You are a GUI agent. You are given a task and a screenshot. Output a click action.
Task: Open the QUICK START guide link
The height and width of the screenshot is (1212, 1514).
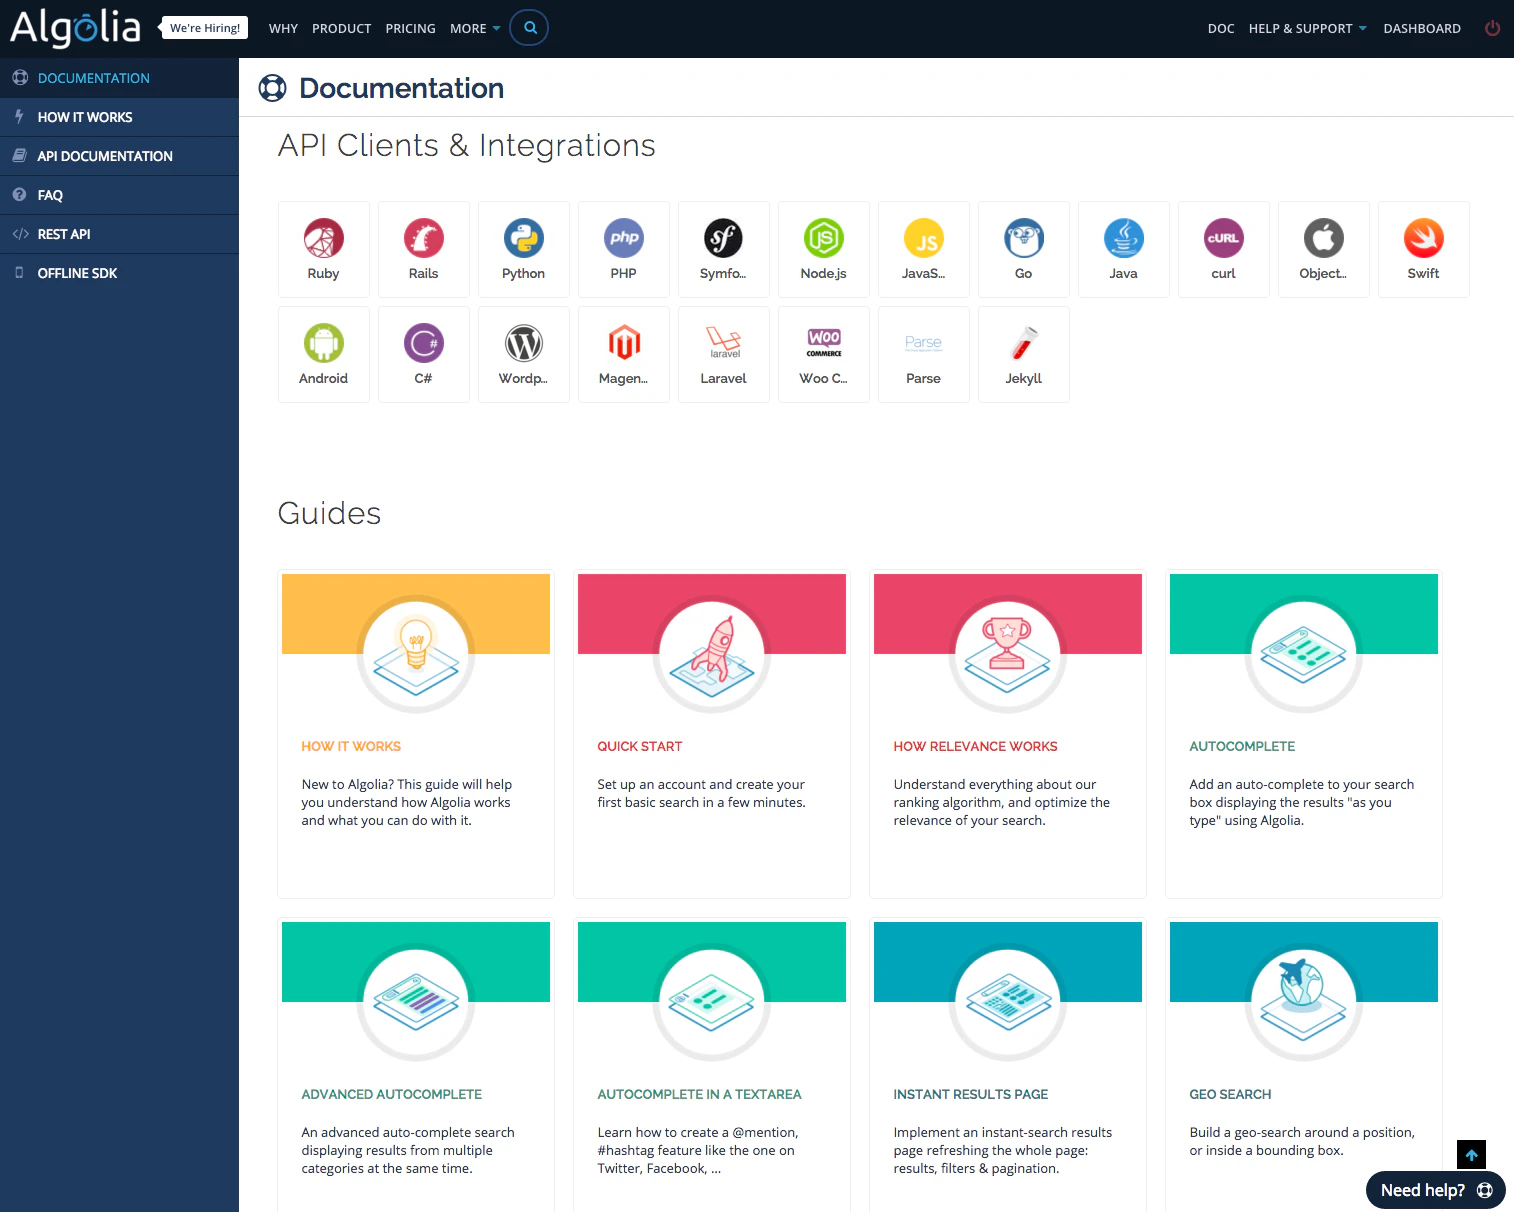[640, 747]
